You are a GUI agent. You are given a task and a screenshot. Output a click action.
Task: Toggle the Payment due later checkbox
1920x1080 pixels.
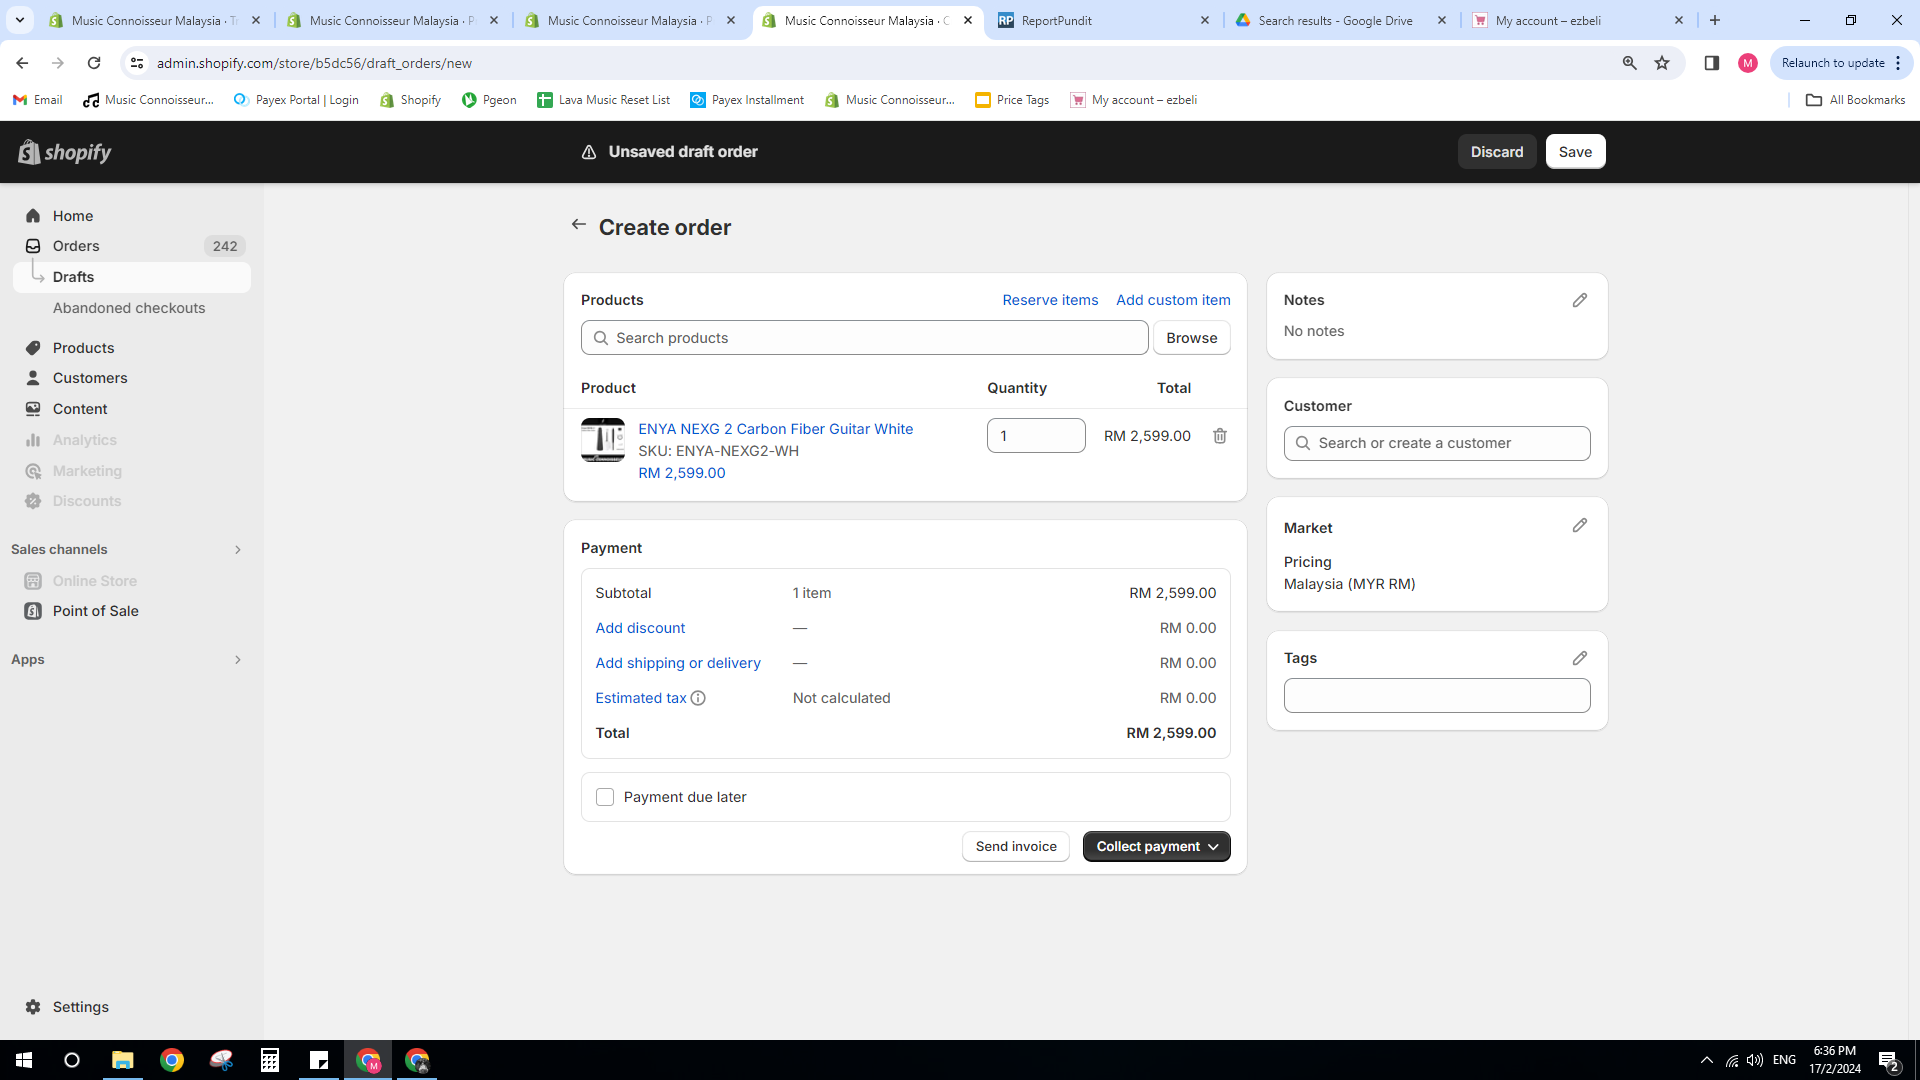point(605,797)
